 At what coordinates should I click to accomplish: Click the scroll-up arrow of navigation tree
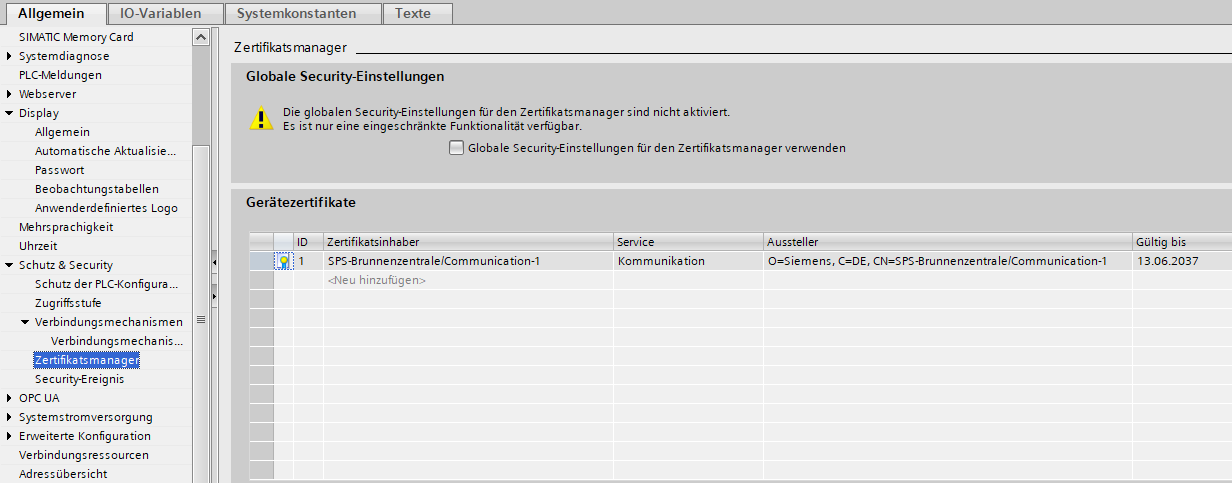point(201,38)
